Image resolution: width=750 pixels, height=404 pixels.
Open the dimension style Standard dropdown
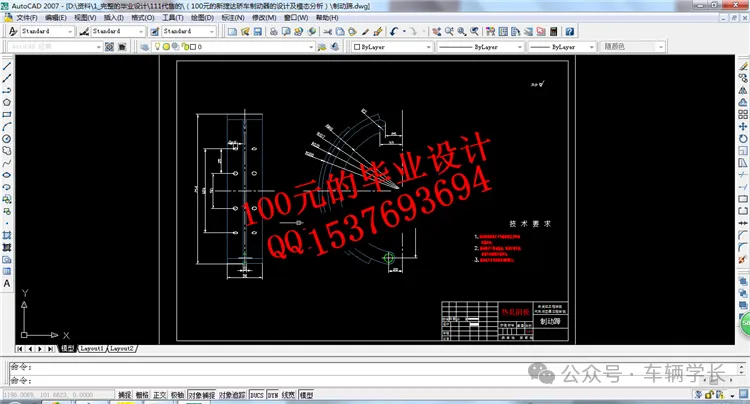[141, 32]
